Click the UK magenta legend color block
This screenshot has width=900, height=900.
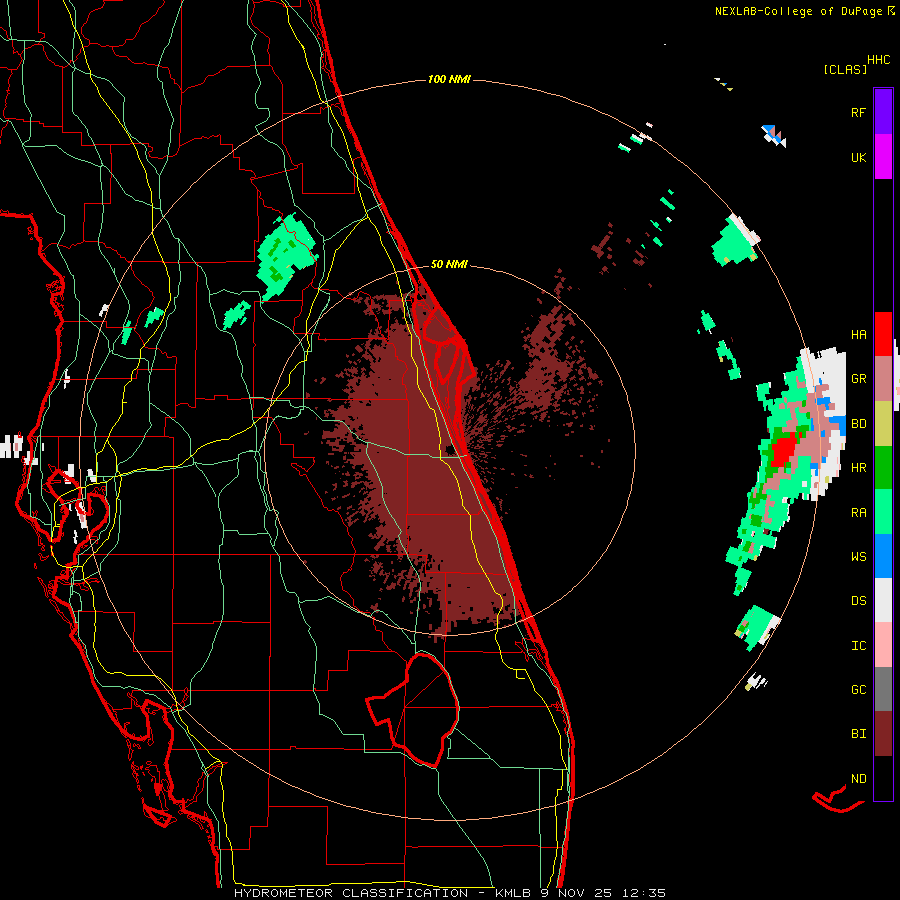(x=883, y=157)
